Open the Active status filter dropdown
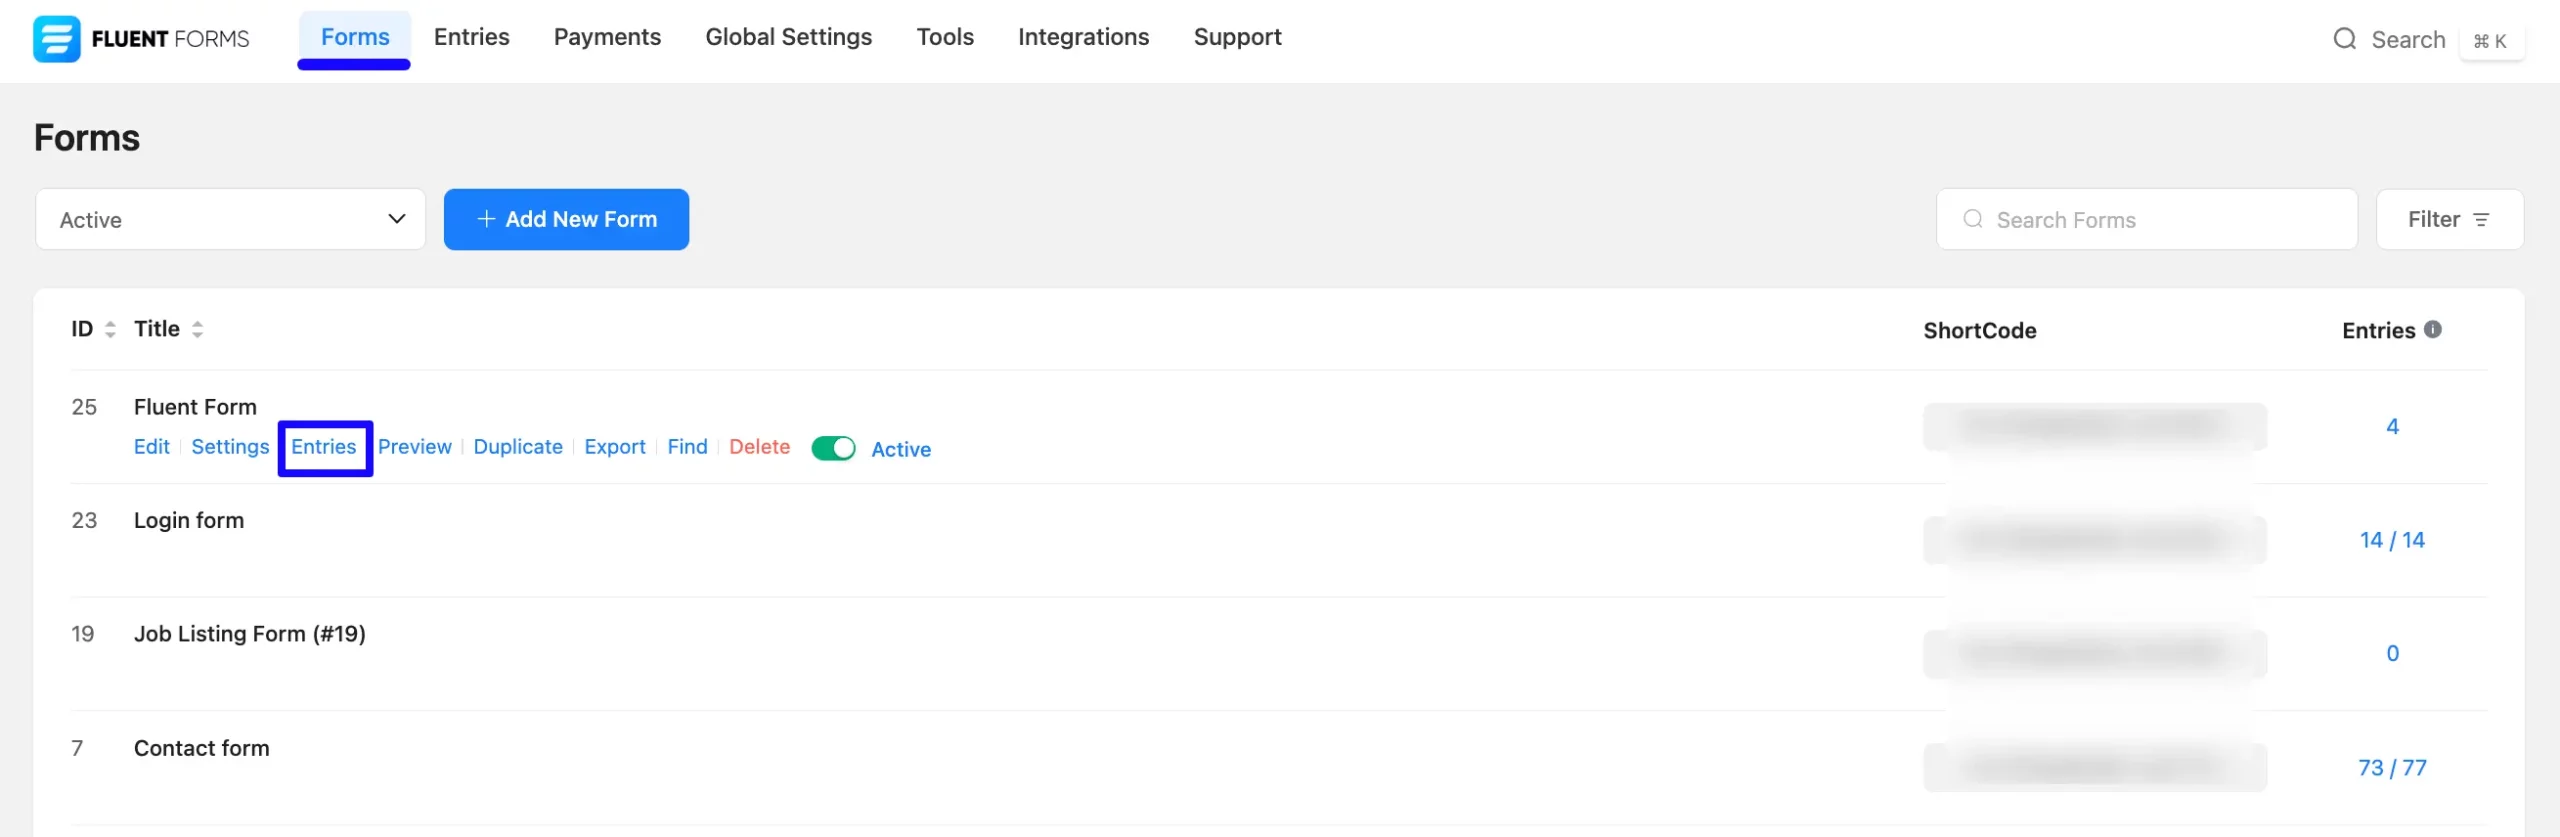2560x837 pixels. [230, 219]
